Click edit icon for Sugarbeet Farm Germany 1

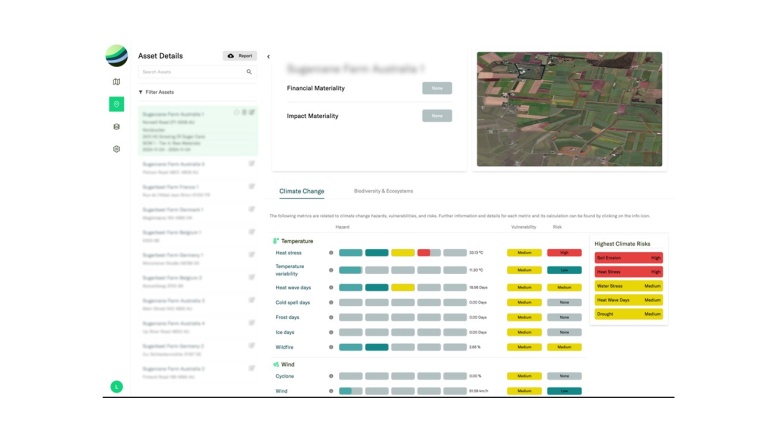point(252,254)
